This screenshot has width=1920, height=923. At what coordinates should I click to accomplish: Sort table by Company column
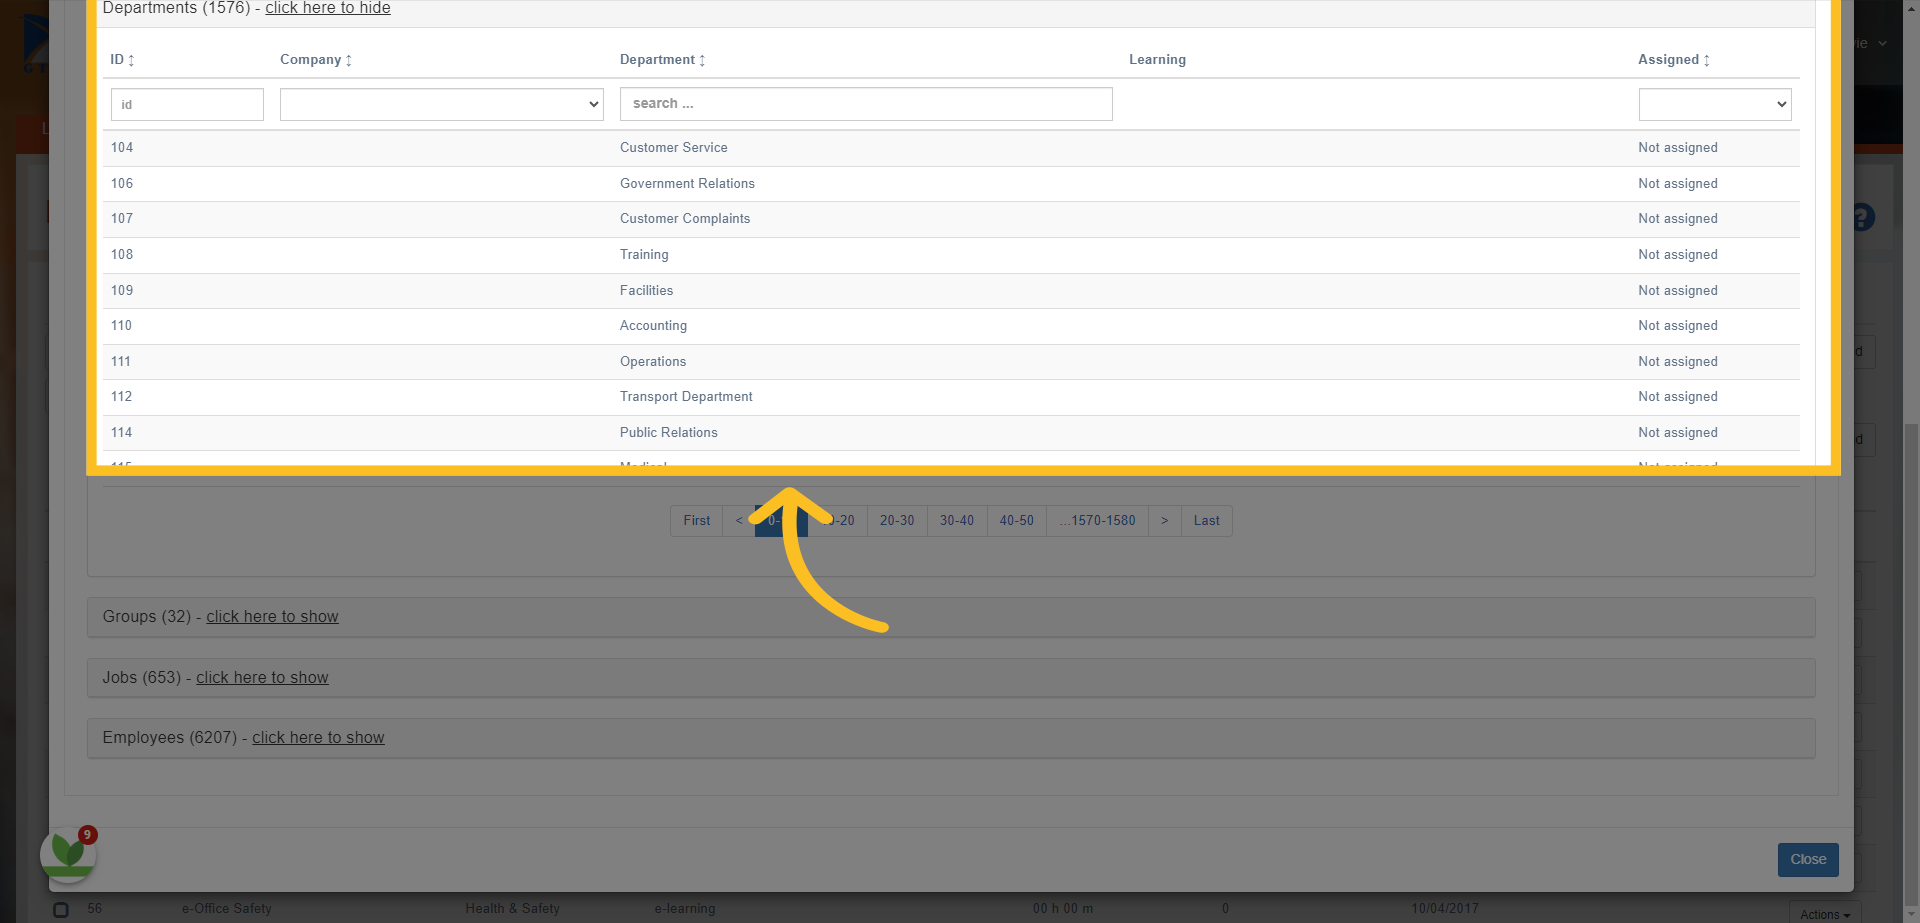tap(316, 60)
